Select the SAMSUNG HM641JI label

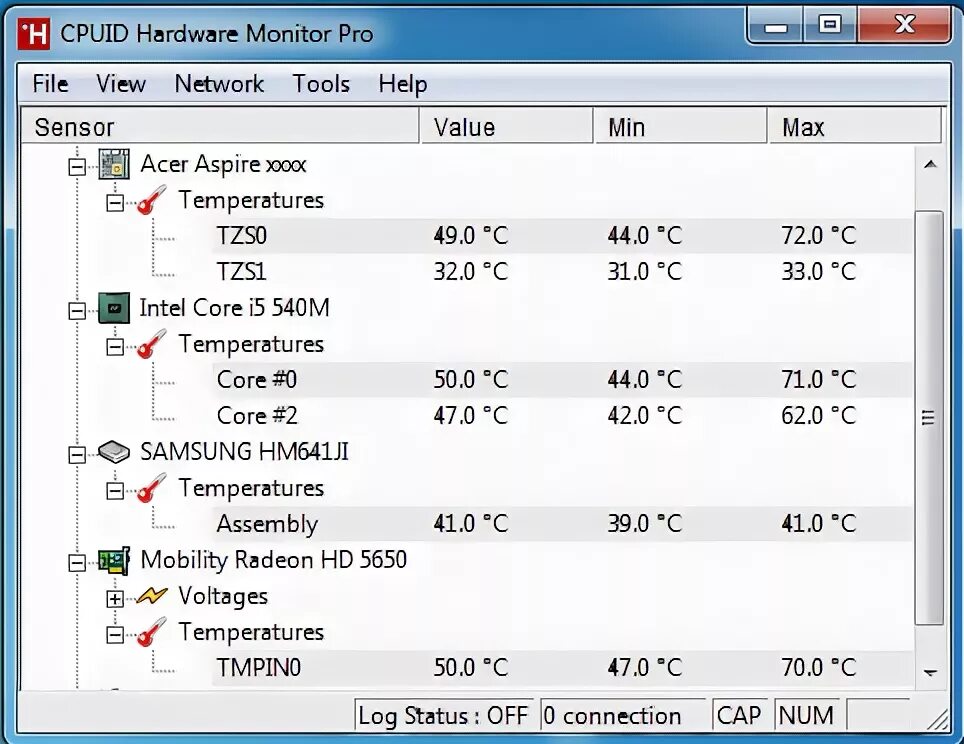point(245,452)
